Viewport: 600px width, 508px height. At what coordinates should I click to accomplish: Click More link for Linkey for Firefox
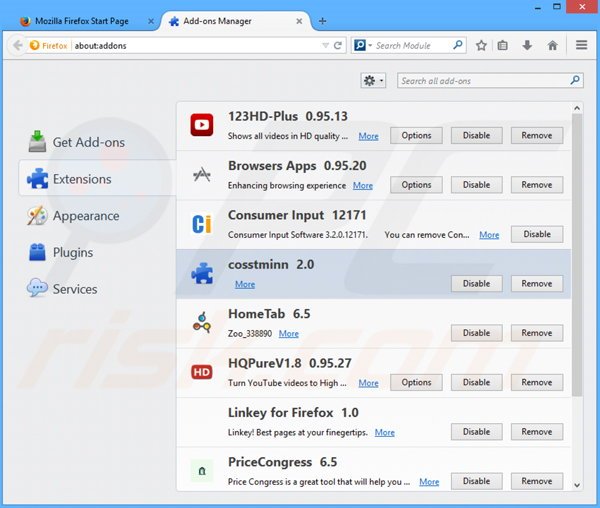point(385,432)
